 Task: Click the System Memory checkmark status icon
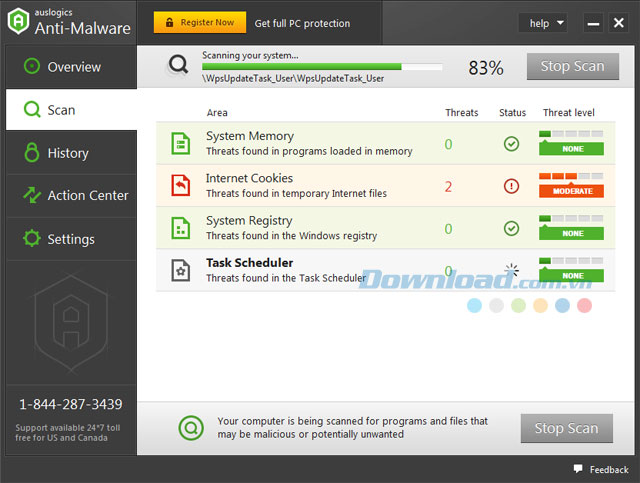(511, 144)
